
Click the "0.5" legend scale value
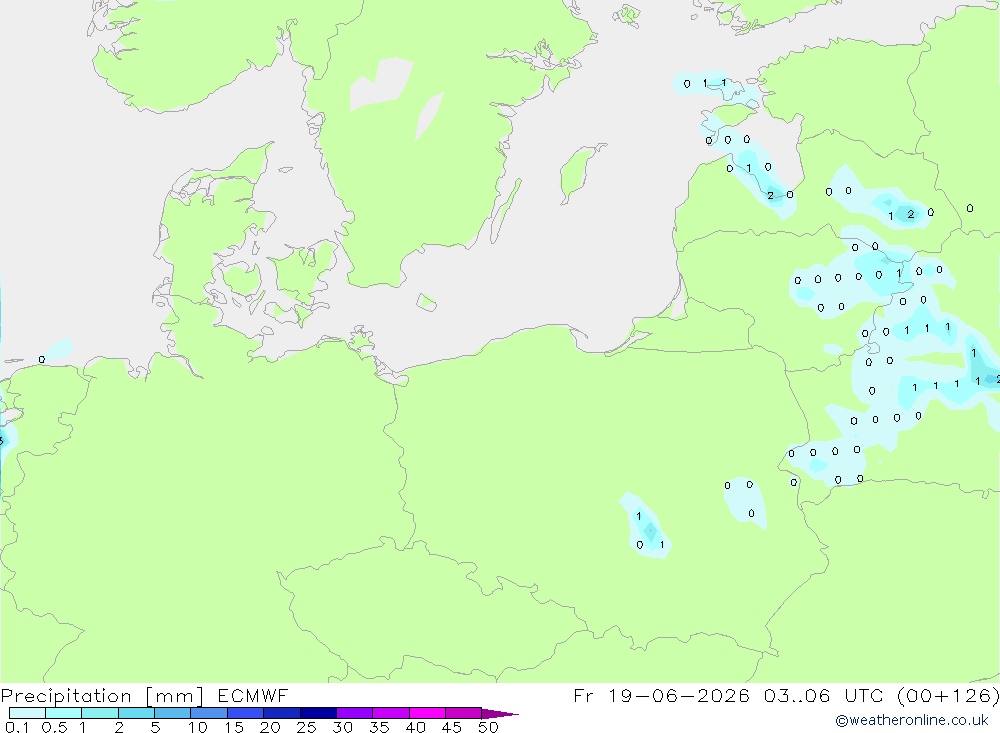point(54,727)
